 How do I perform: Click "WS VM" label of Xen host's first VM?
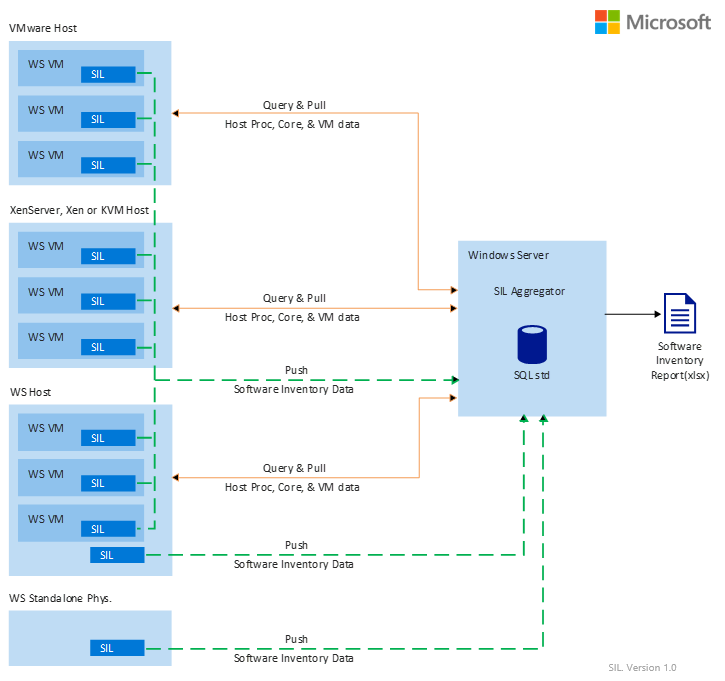click(x=46, y=246)
